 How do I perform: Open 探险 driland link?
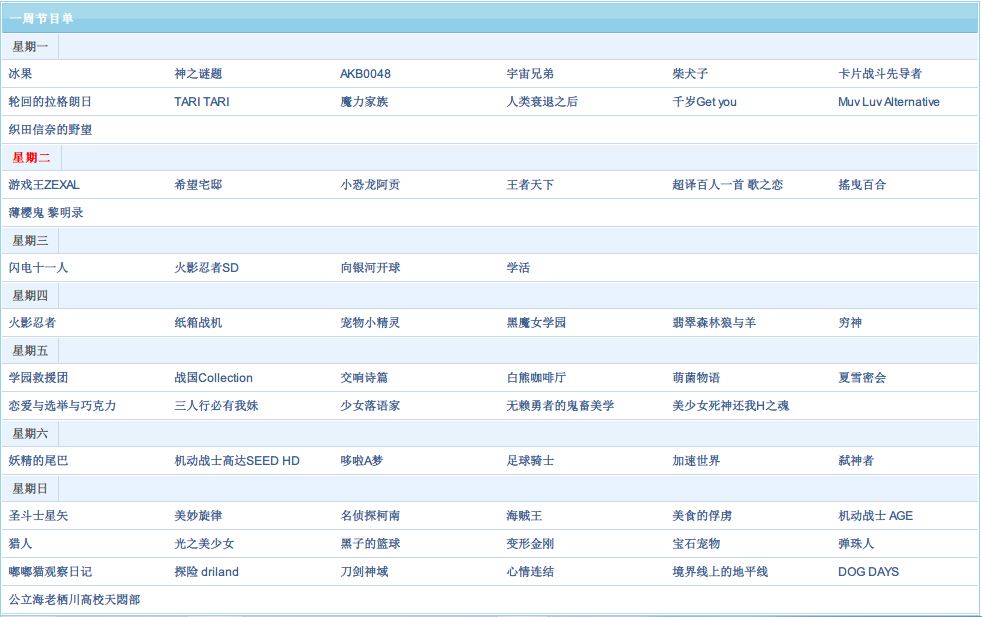206,571
